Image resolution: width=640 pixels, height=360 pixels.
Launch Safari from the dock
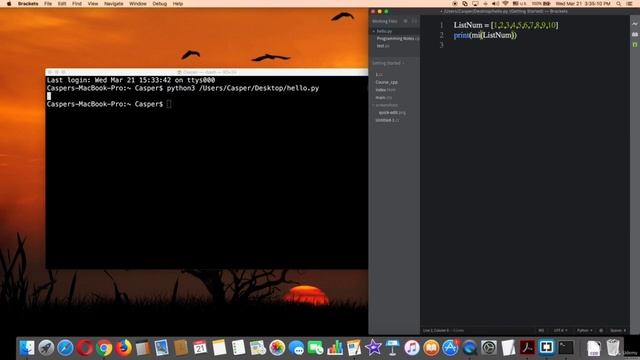[65, 348]
